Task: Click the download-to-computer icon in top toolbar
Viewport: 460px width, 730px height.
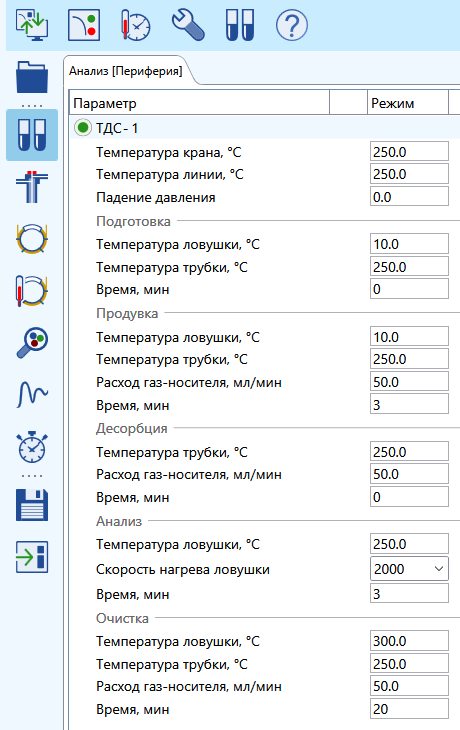Action: (x=31, y=25)
